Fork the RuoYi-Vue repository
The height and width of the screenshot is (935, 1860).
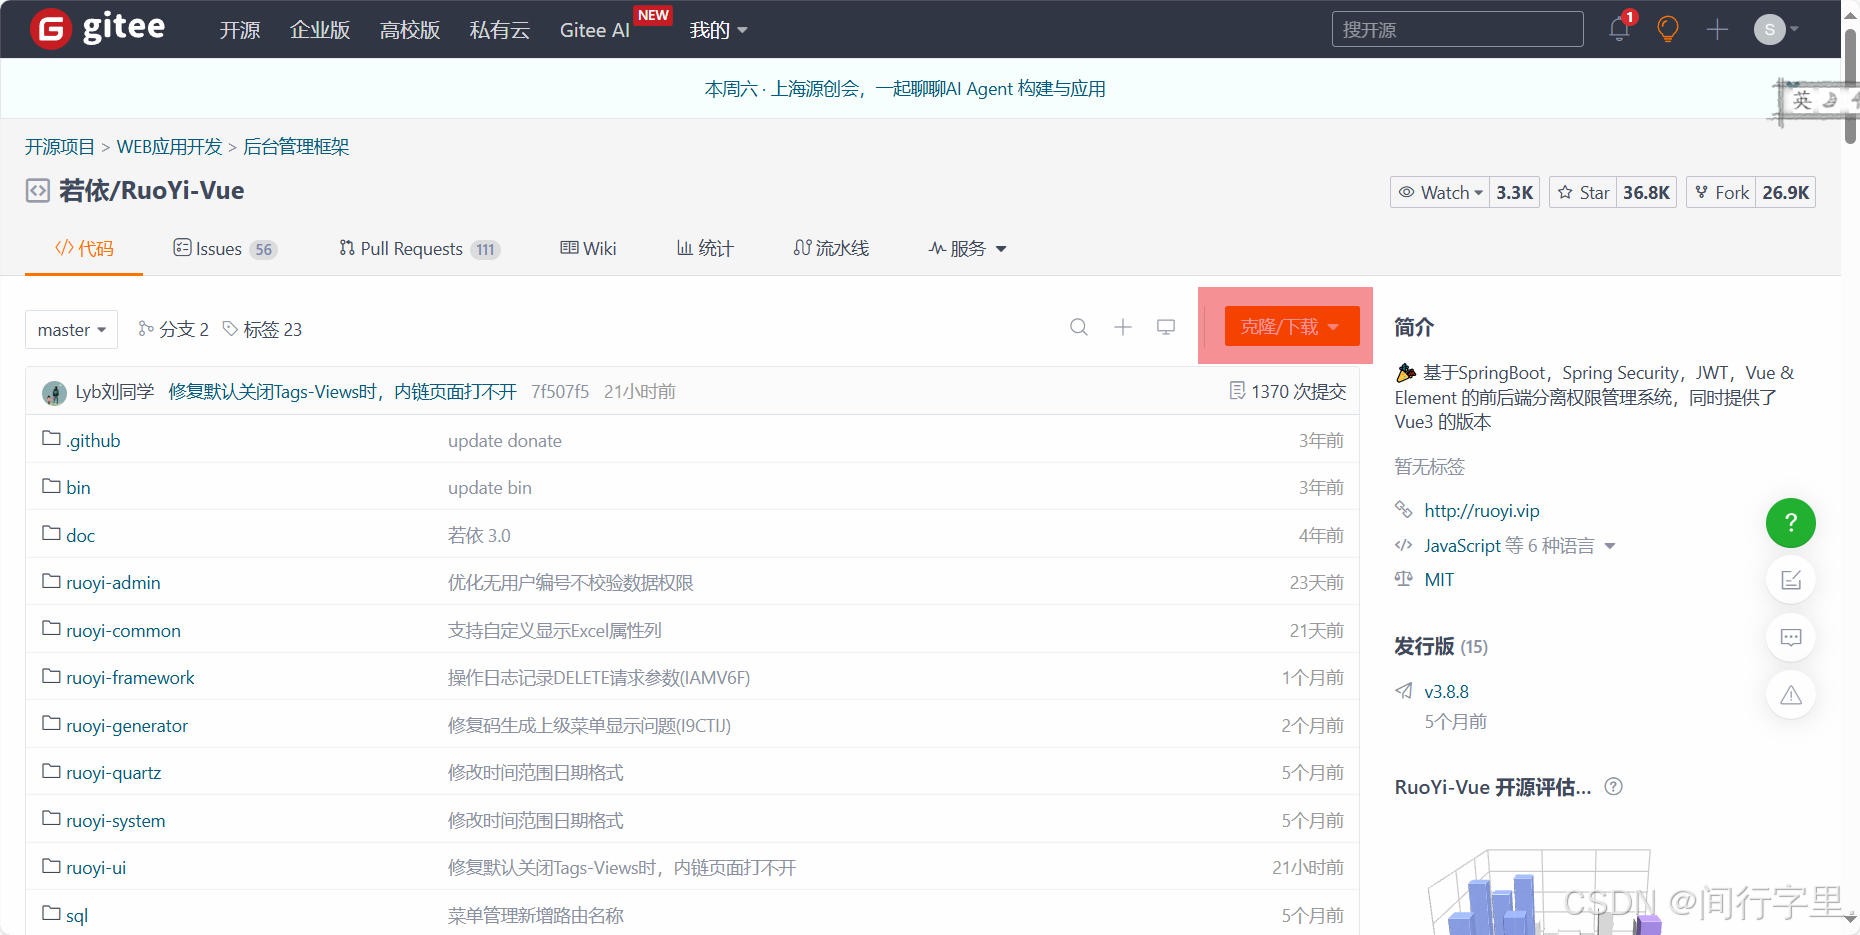click(1721, 192)
